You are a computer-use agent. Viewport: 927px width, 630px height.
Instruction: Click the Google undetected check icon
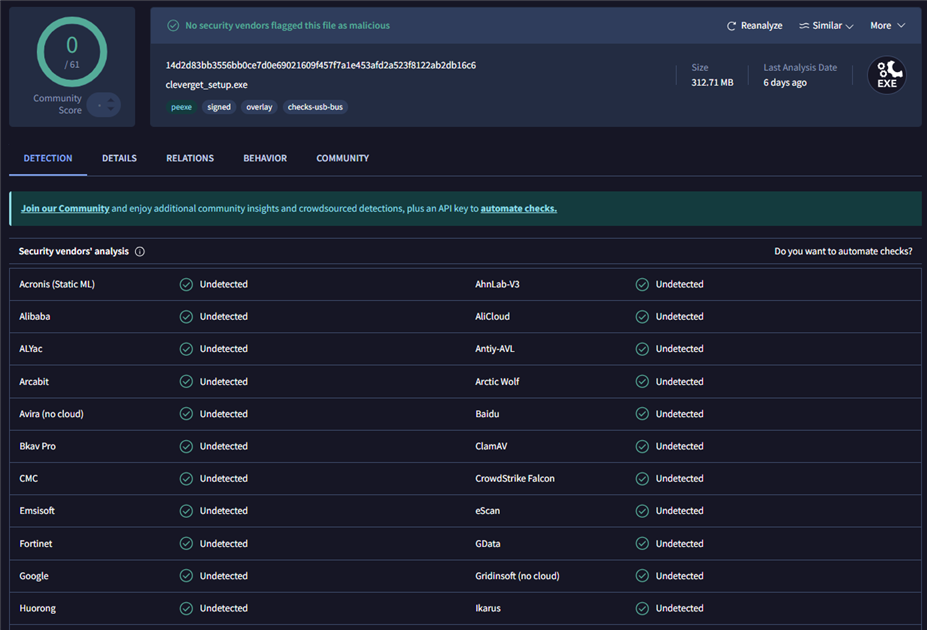pyautogui.click(x=186, y=576)
